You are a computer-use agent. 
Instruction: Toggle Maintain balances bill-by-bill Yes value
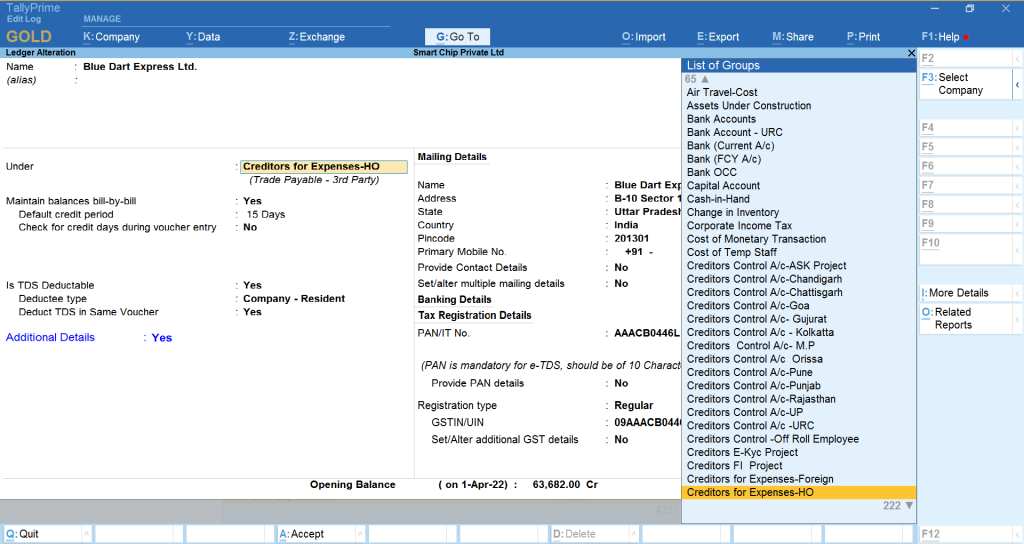252,201
